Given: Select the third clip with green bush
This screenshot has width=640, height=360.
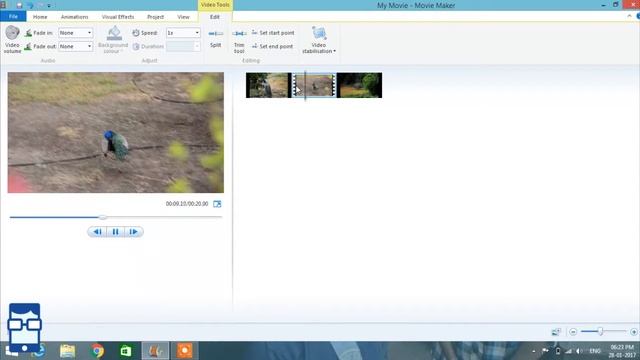Looking at the screenshot, I should pyautogui.click(x=360, y=85).
